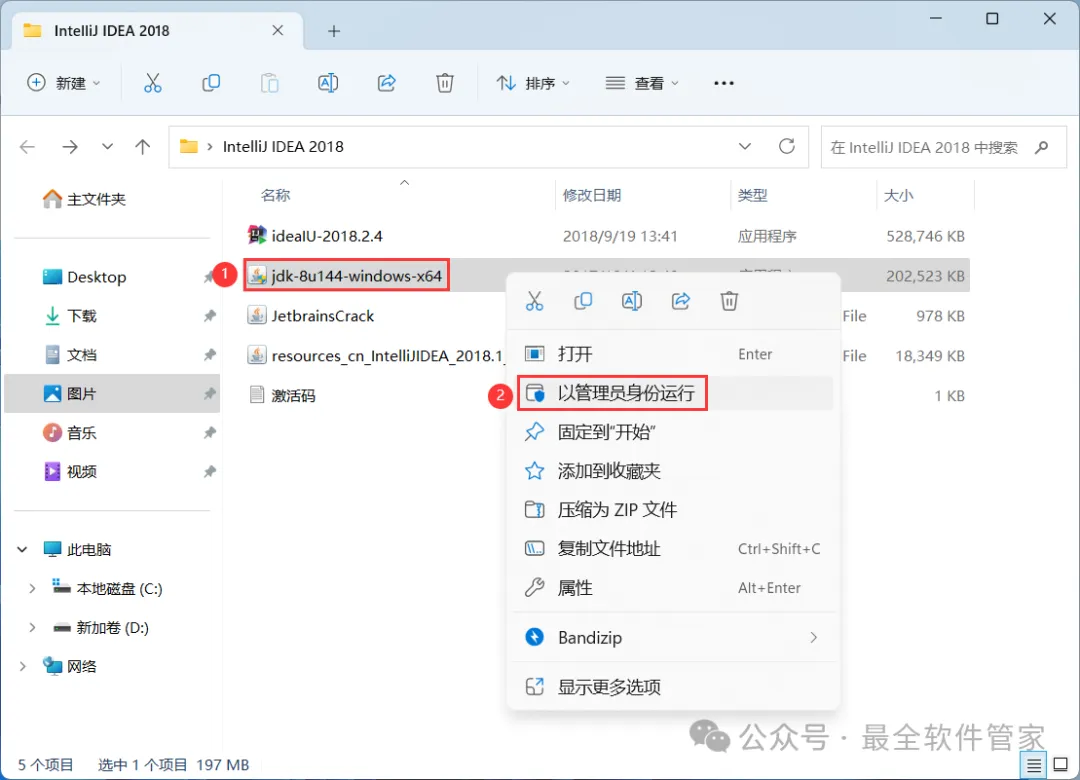This screenshot has width=1080, height=780.
Task: Expand the 网络 tree node
Action: pos(23,666)
